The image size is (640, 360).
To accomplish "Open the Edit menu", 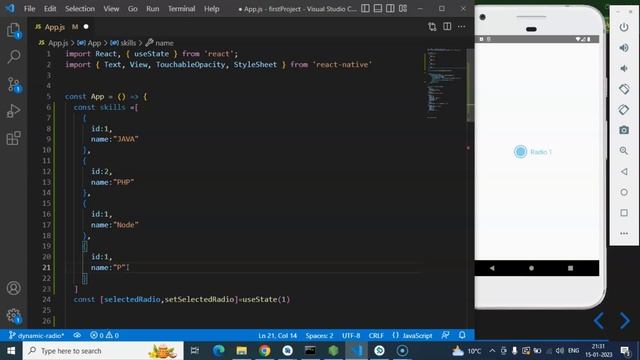I will (x=50, y=9).
